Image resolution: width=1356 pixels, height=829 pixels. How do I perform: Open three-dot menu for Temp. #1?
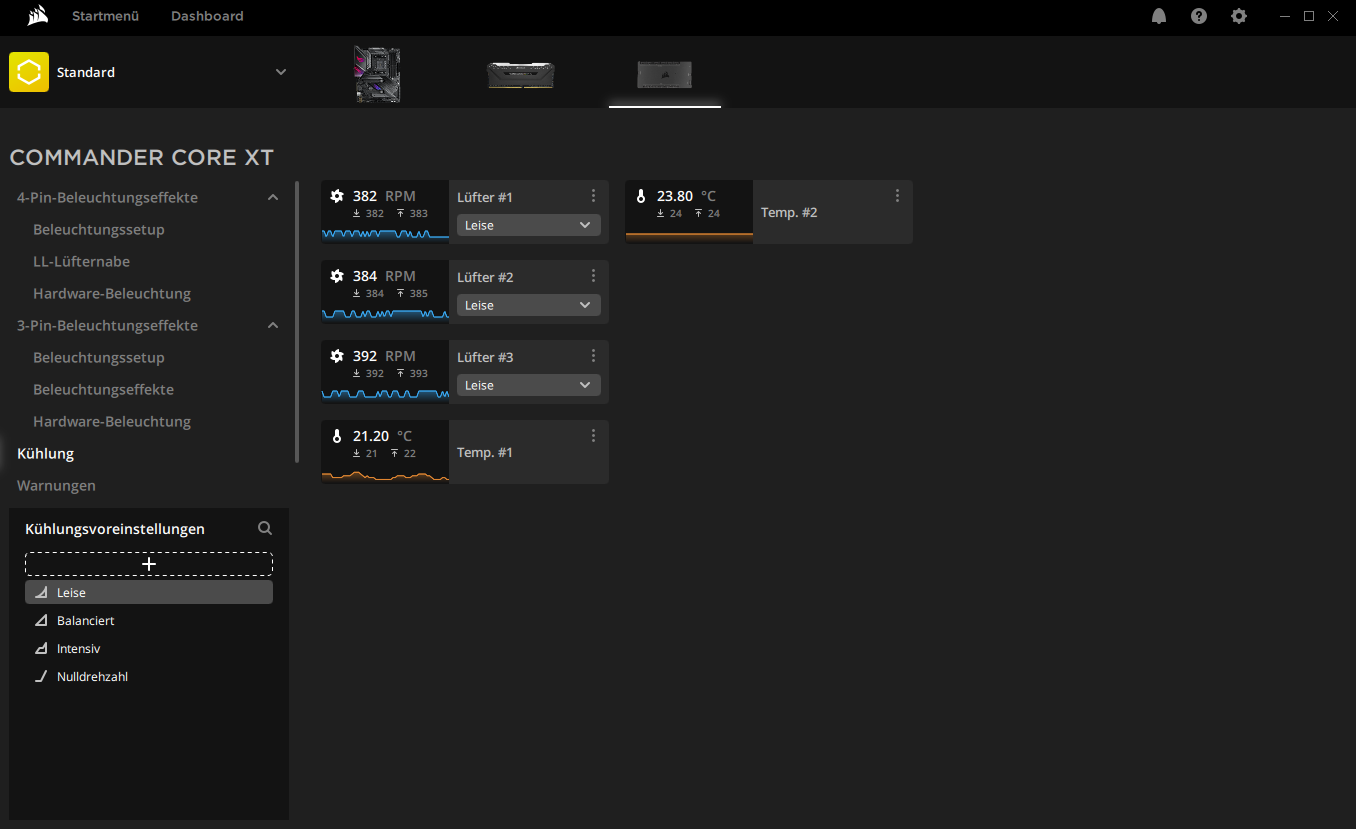point(593,436)
